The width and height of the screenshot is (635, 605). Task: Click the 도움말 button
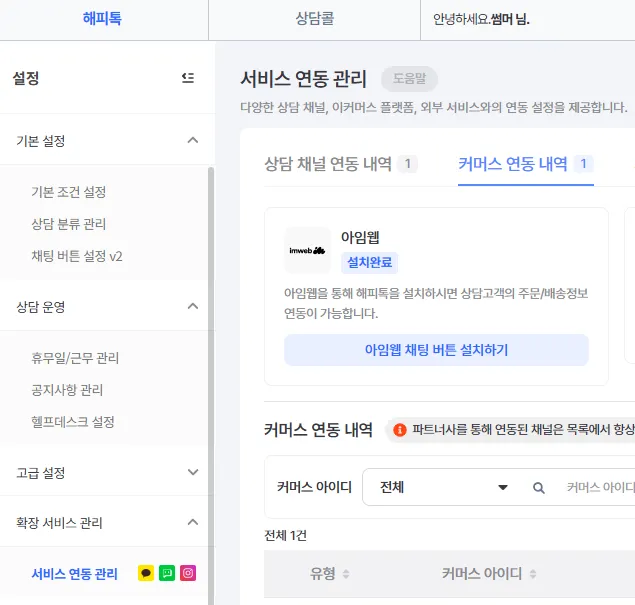point(409,79)
